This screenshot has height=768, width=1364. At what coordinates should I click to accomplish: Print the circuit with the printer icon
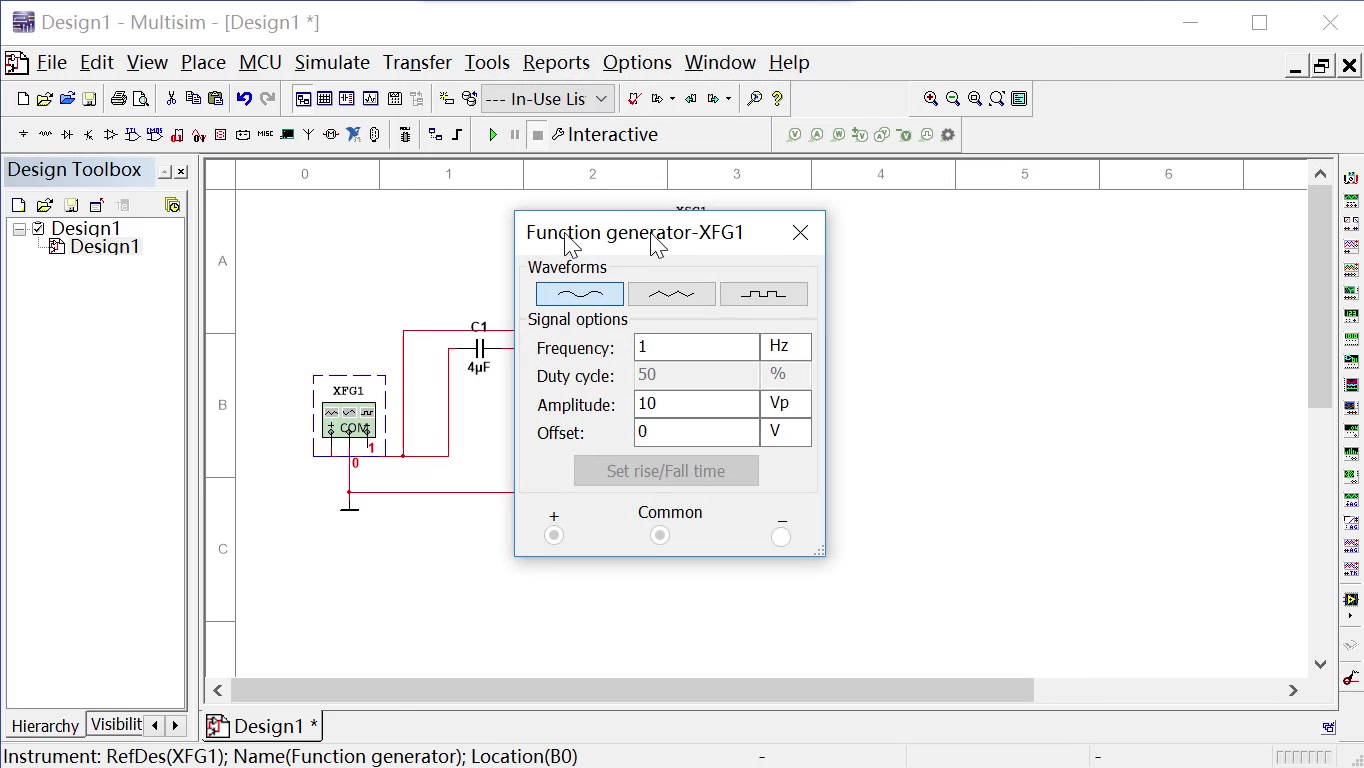click(118, 99)
